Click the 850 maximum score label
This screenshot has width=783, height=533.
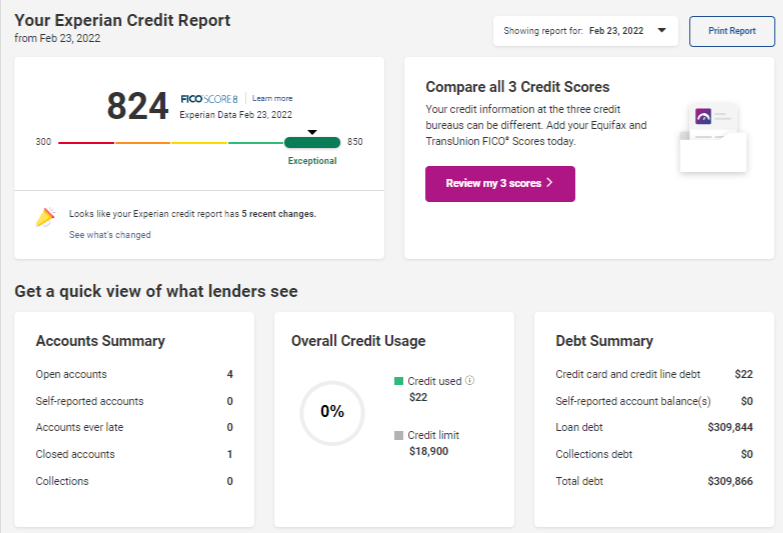tap(355, 142)
